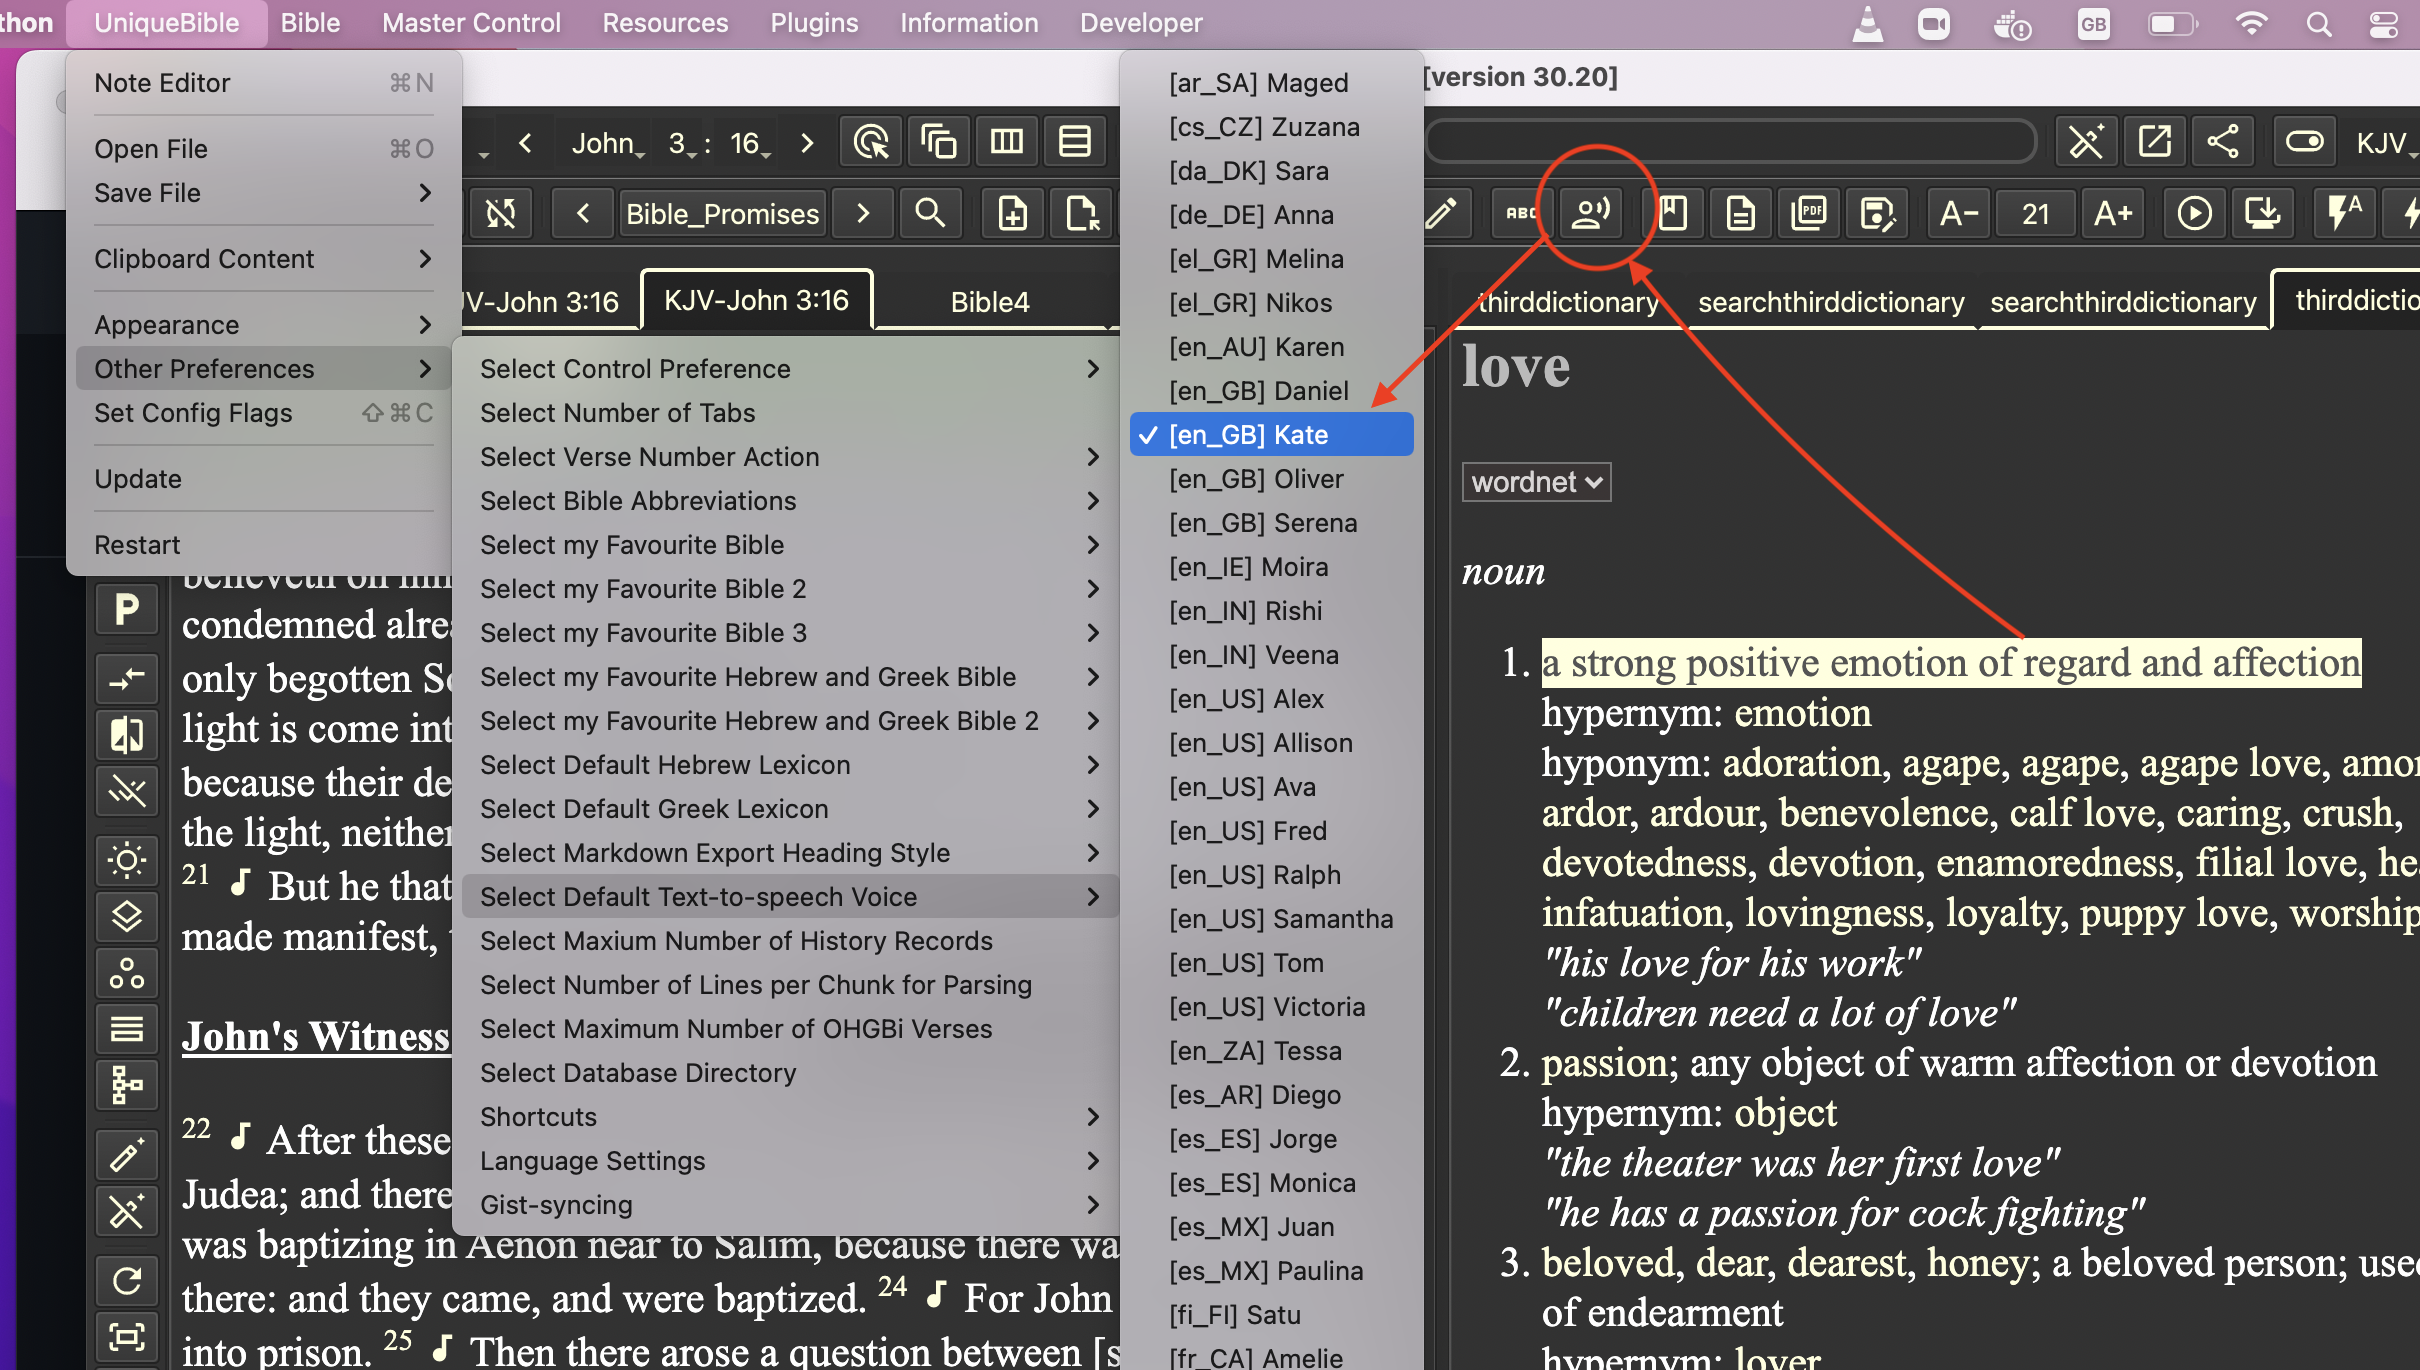Switch to the Bible4 tab
This screenshot has width=2420, height=1370.
tap(990, 301)
